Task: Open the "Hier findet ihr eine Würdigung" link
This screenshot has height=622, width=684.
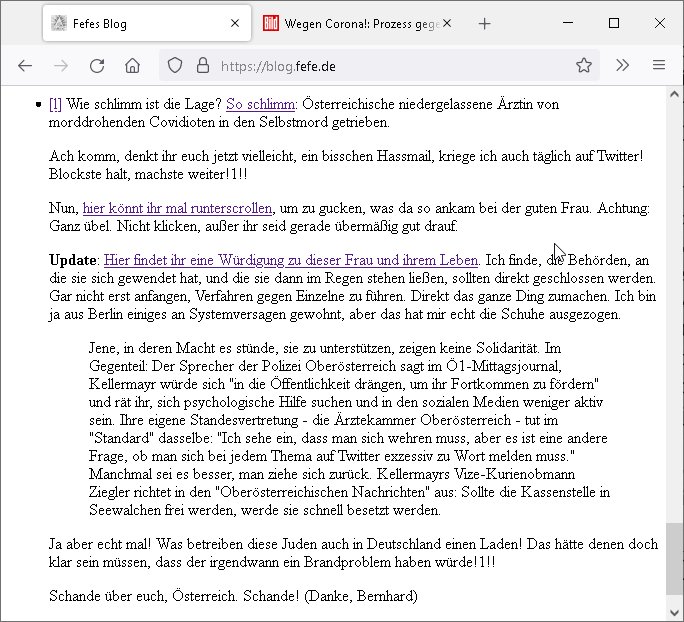Action: tap(291, 260)
